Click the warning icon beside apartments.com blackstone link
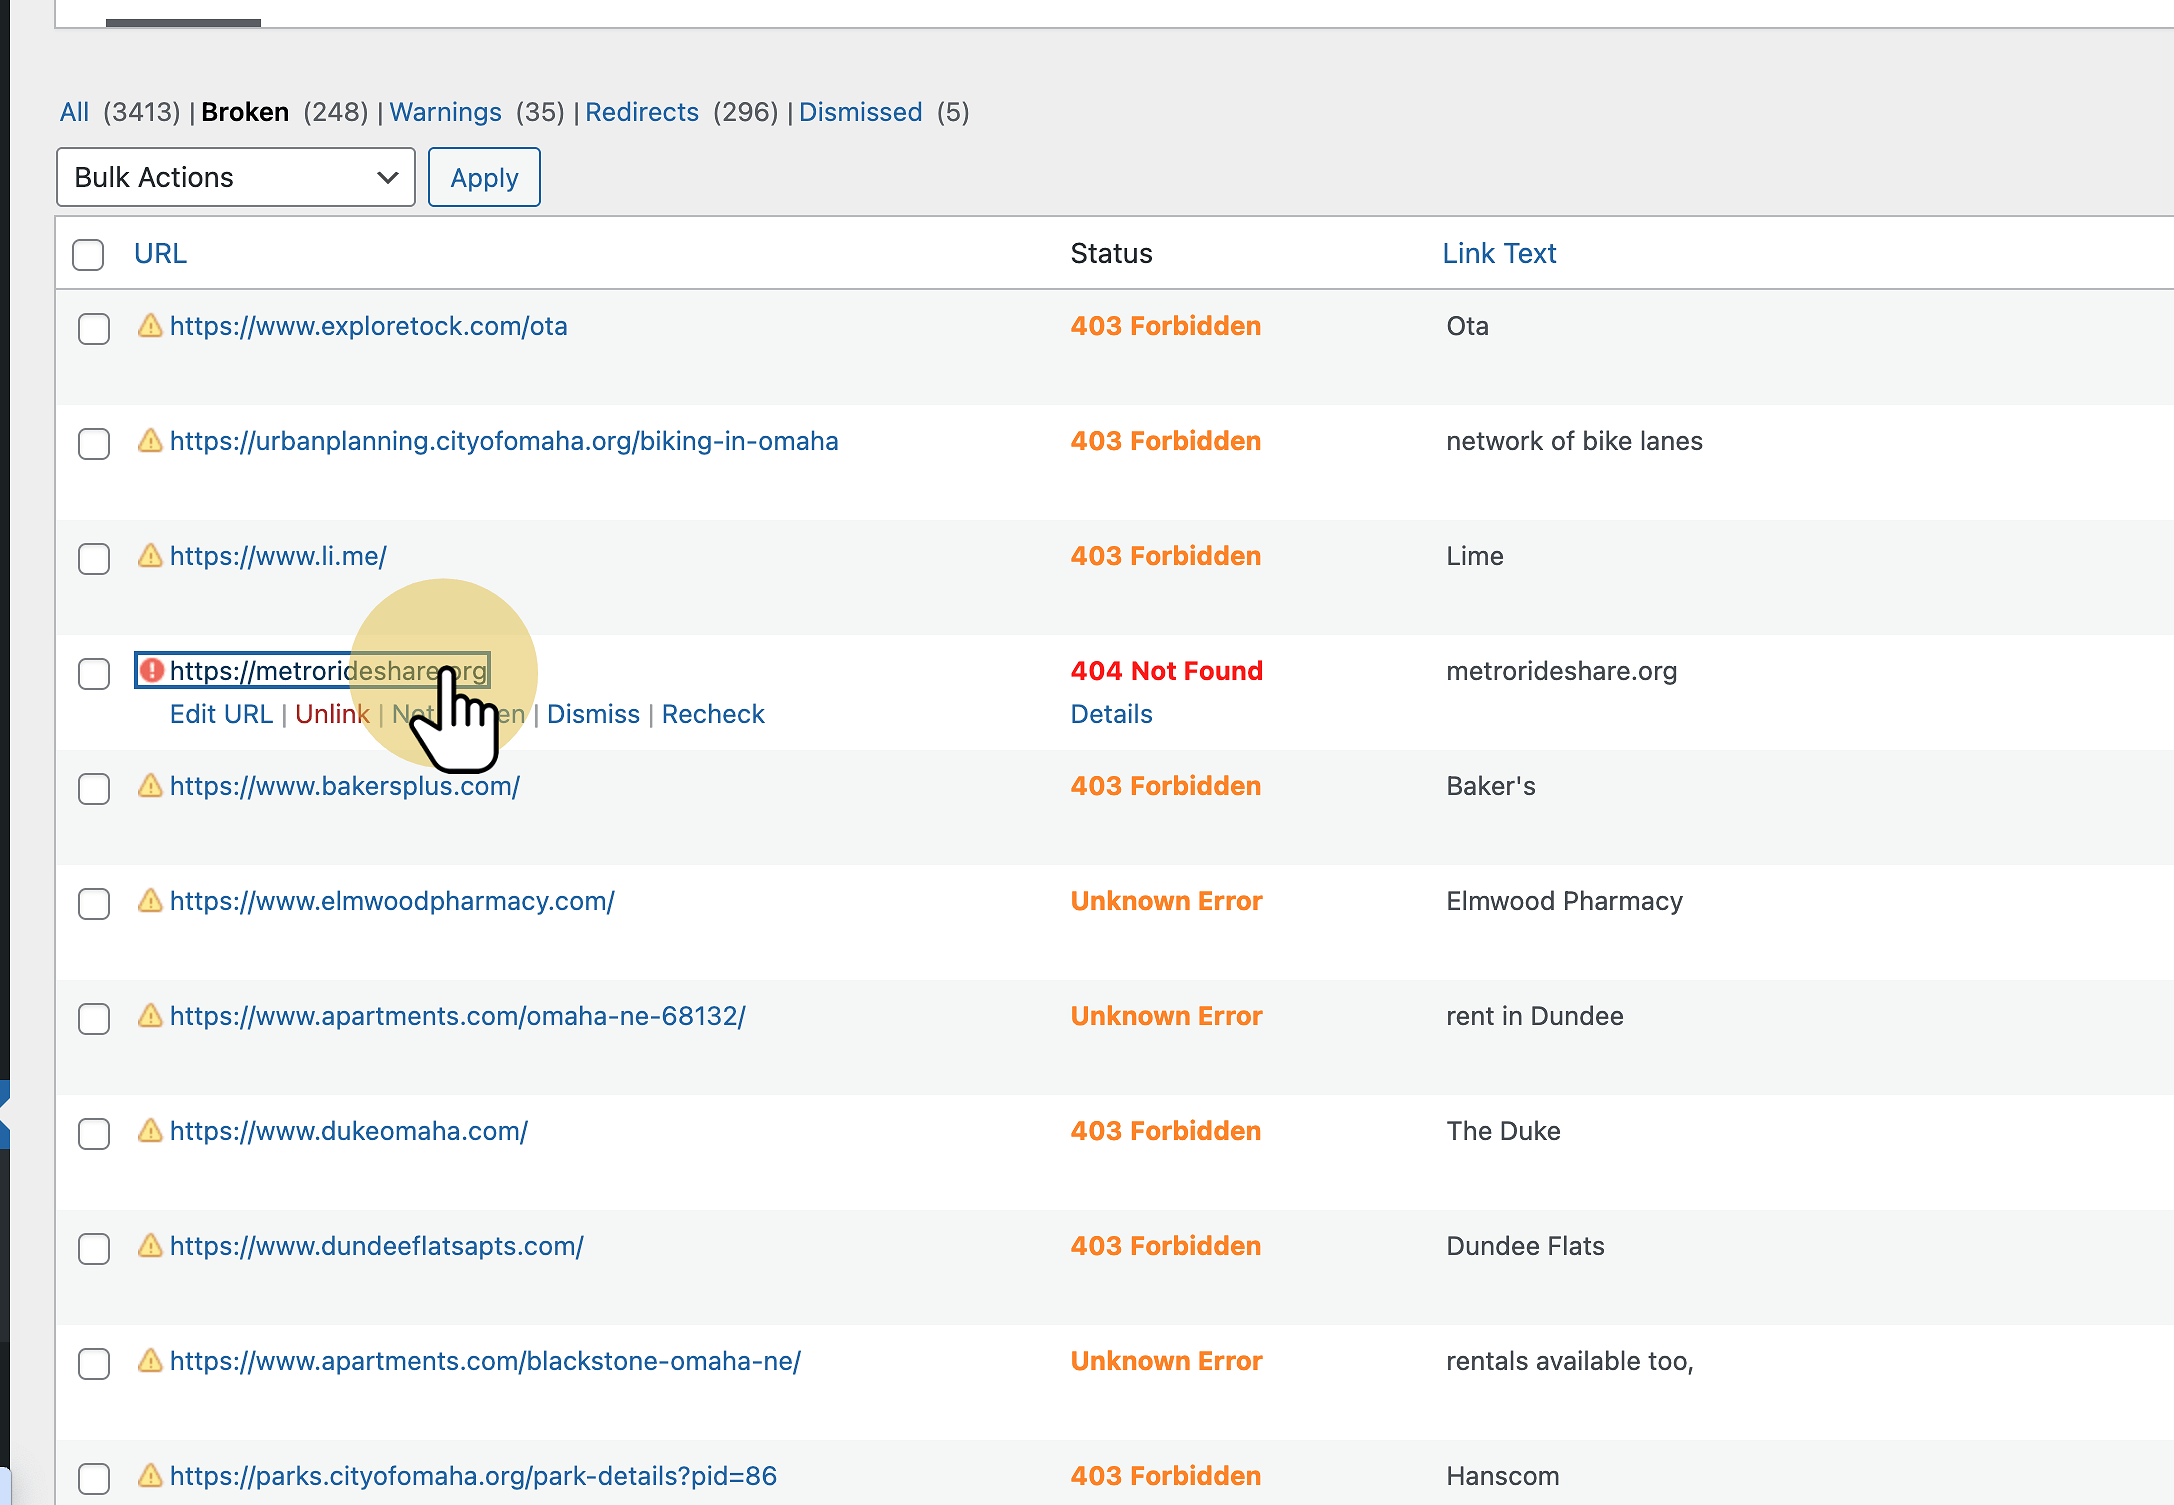The image size is (2174, 1505). tap(150, 1361)
